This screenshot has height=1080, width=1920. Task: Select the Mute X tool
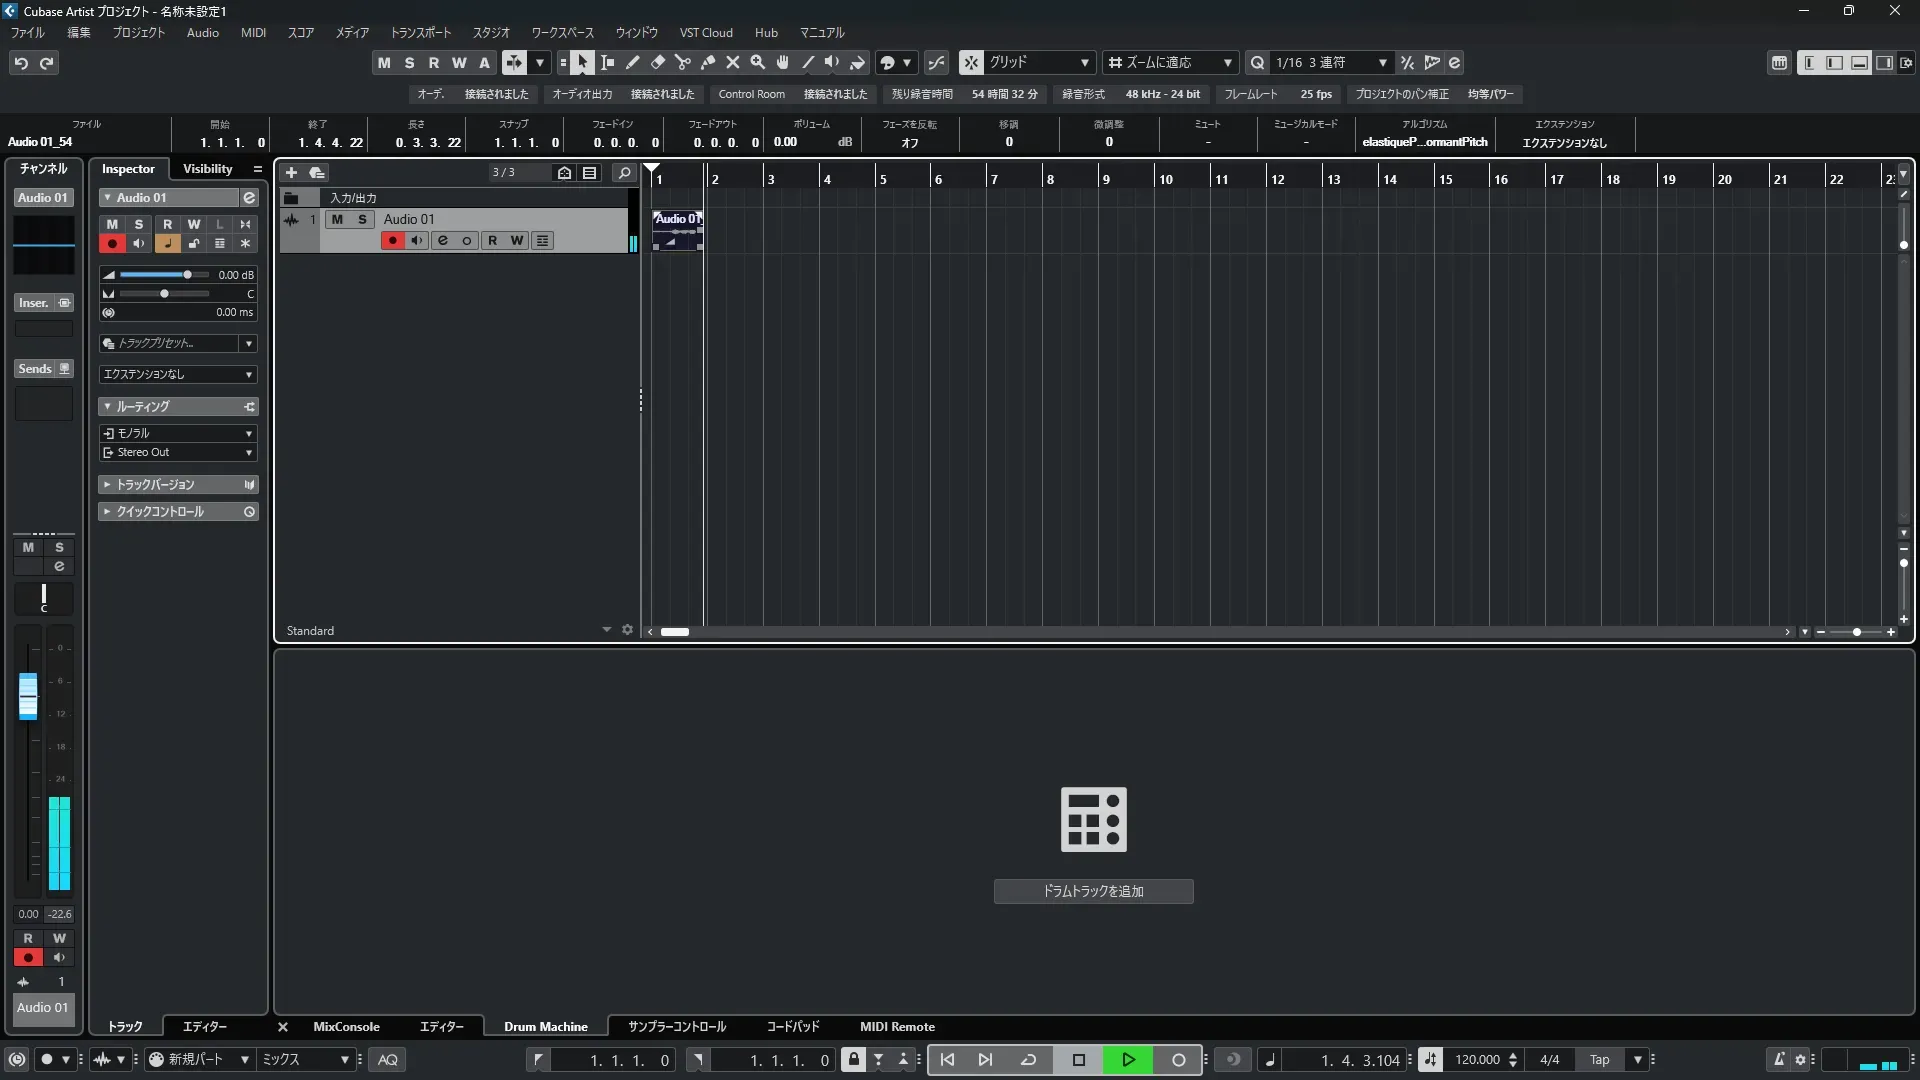tap(733, 62)
